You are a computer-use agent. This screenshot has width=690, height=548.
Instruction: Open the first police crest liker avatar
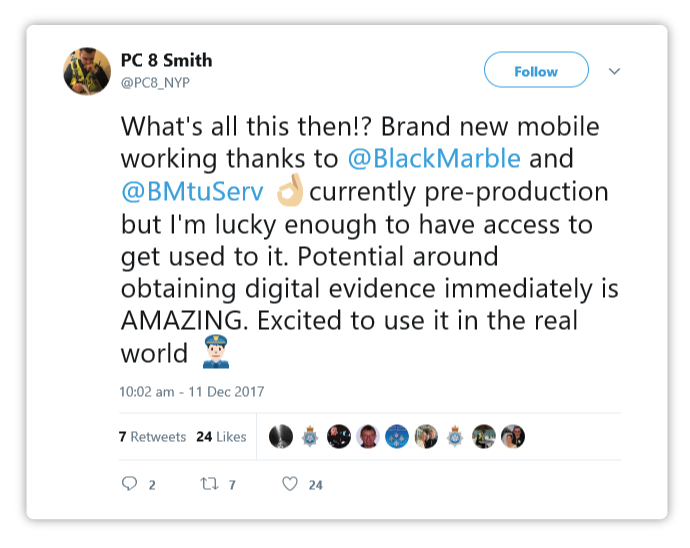[310, 437]
